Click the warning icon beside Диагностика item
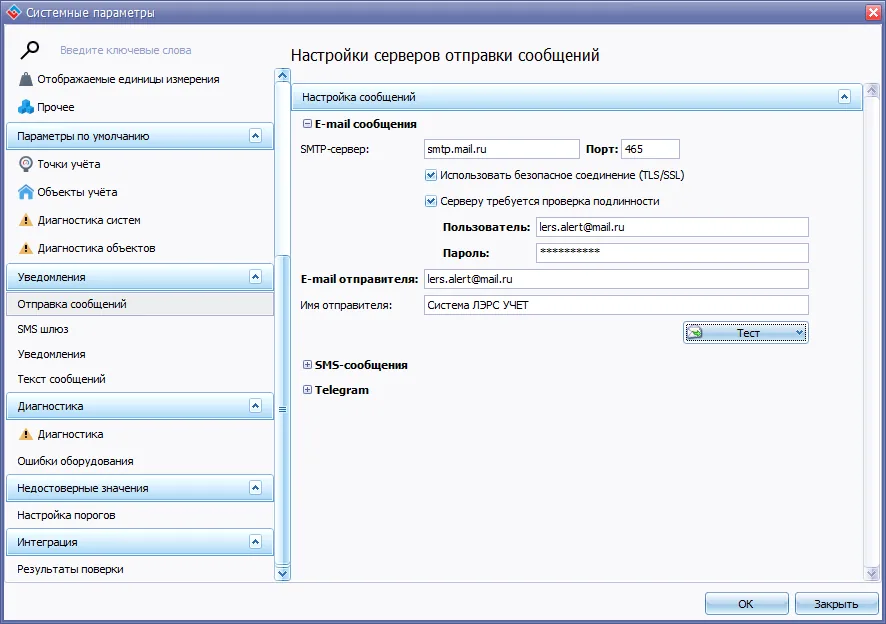886x624 pixels. [26, 435]
